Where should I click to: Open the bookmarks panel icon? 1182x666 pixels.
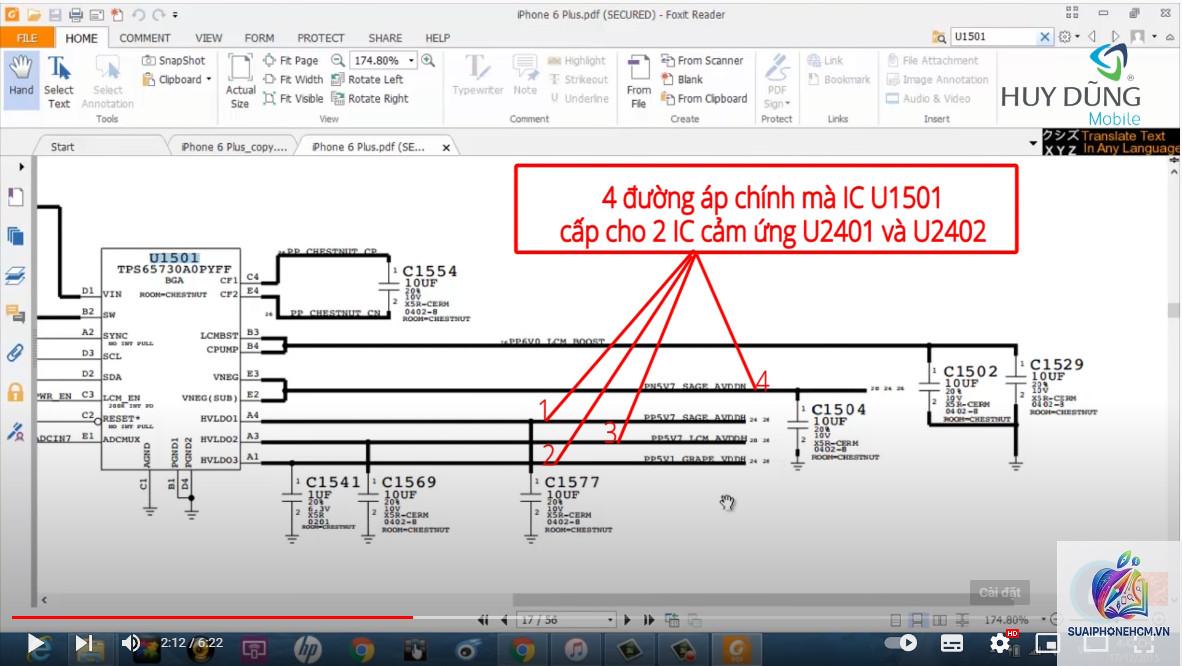click(x=16, y=197)
